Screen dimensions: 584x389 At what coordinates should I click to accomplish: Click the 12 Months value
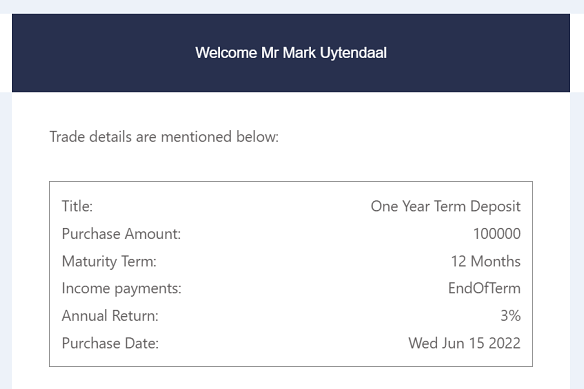tap(486, 261)
